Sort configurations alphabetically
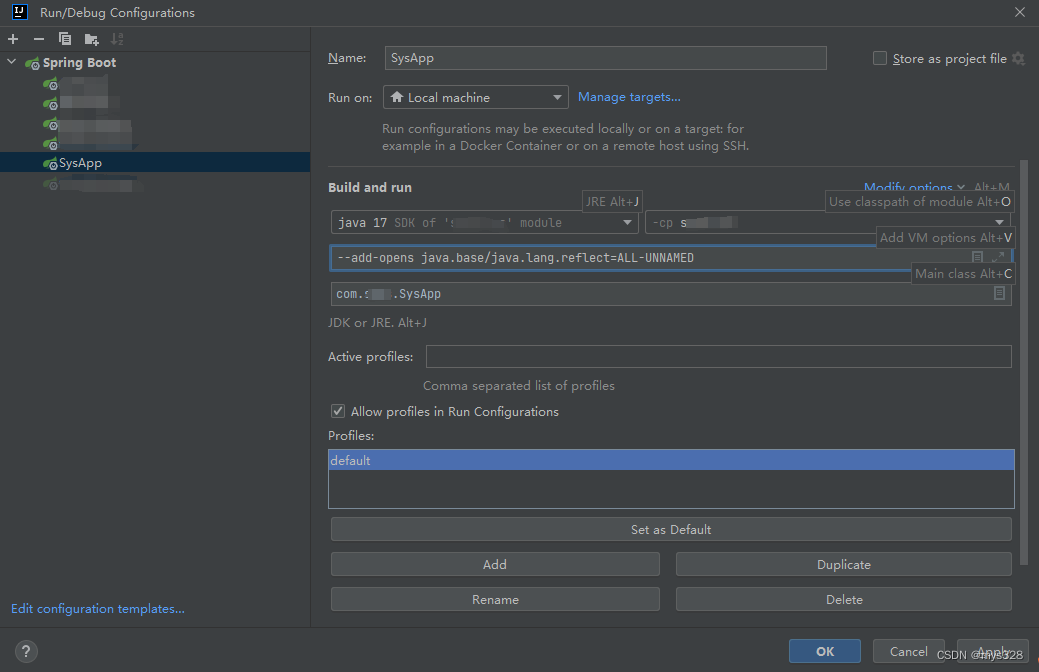 click(117, 39)
